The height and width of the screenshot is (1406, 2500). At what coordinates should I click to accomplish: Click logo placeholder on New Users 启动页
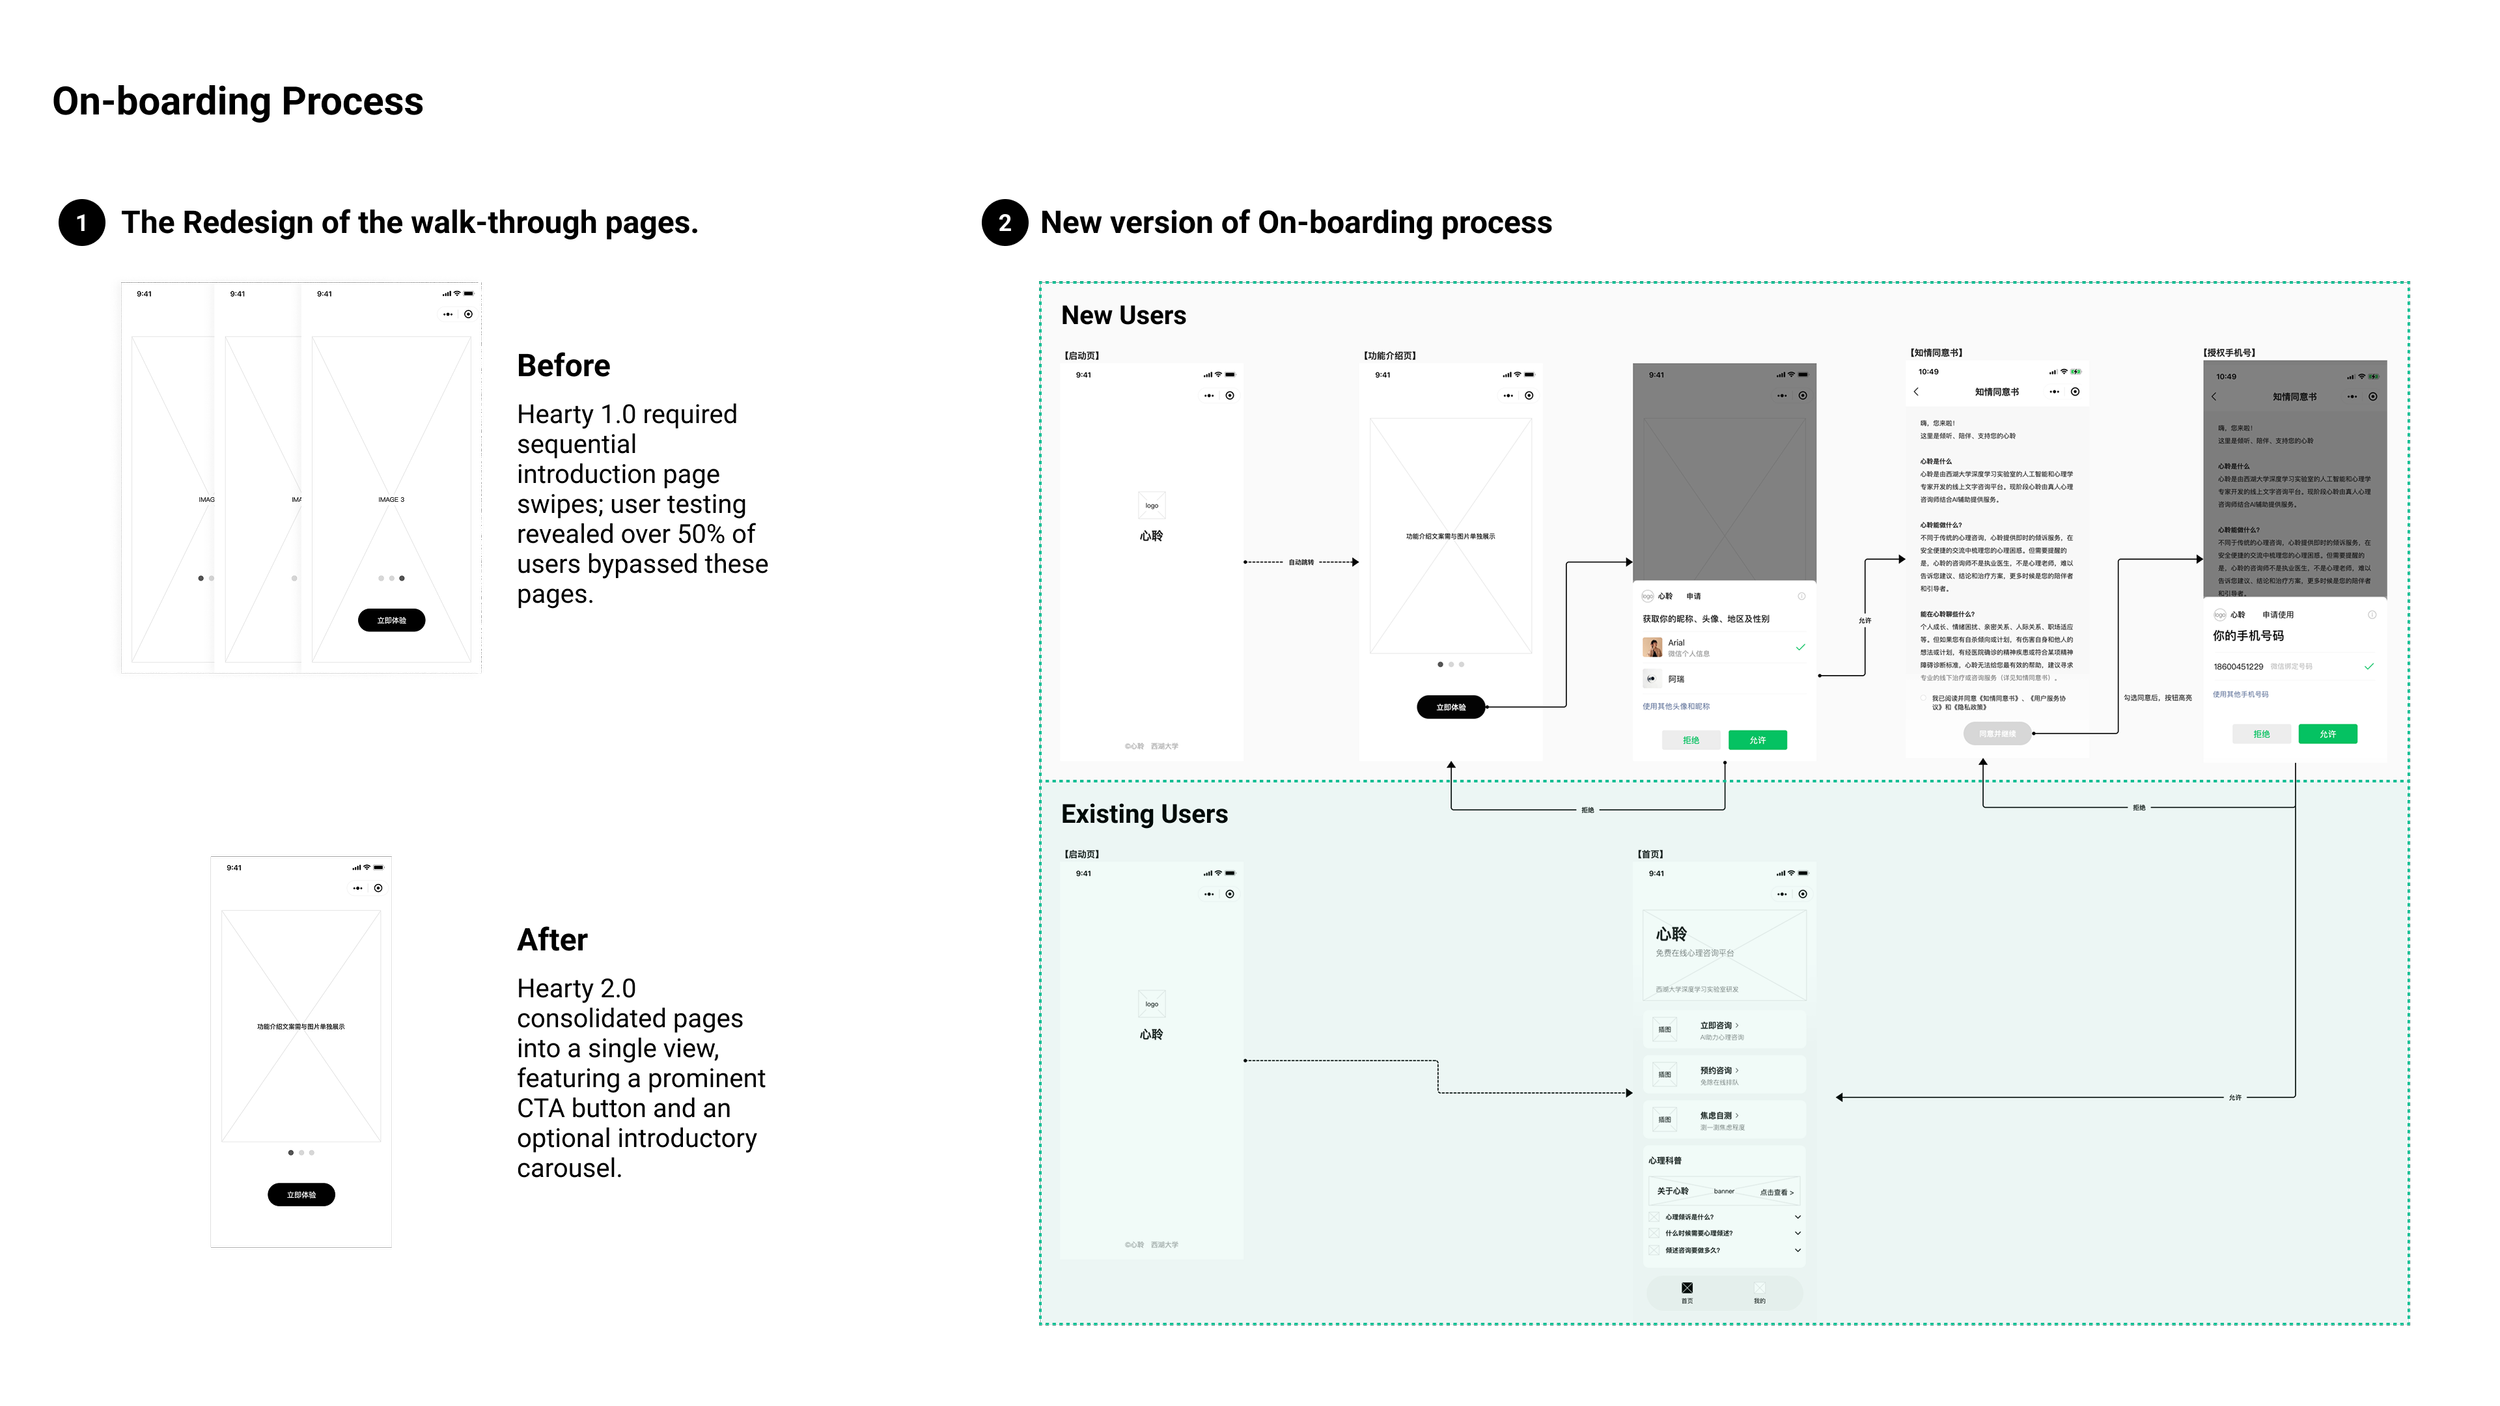tap(1151, 505)
